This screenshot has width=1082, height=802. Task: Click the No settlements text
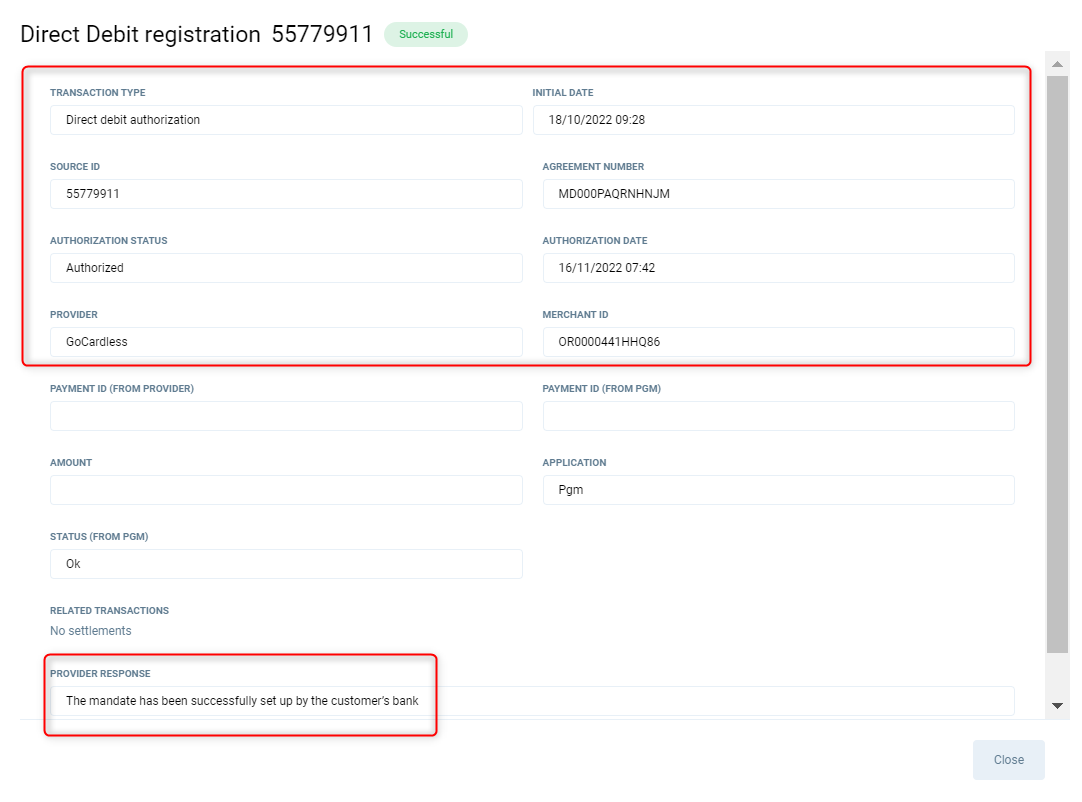tap(91, 631)
